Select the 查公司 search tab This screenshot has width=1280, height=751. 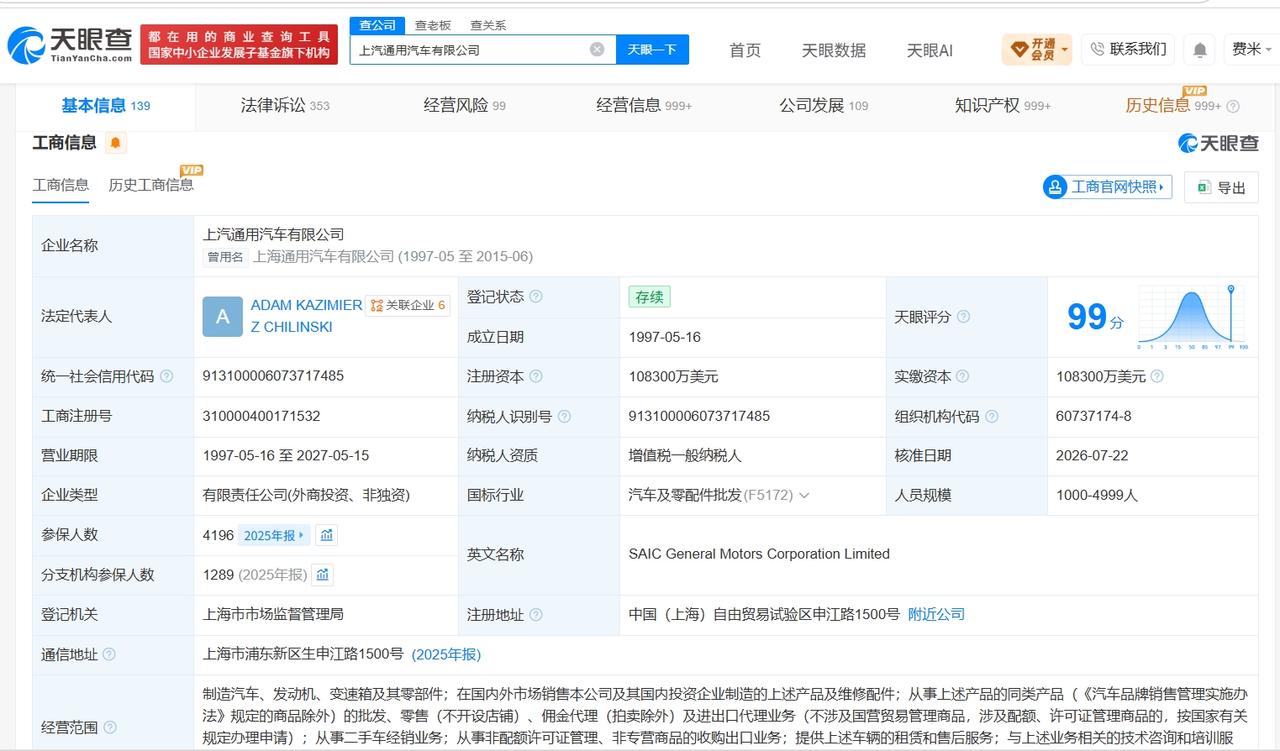tap(377, 25)
